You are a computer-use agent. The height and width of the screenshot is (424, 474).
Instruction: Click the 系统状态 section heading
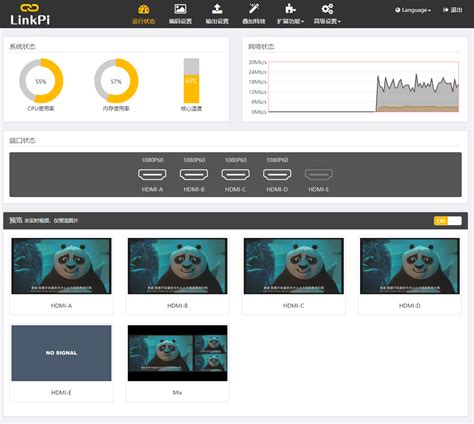22,46
